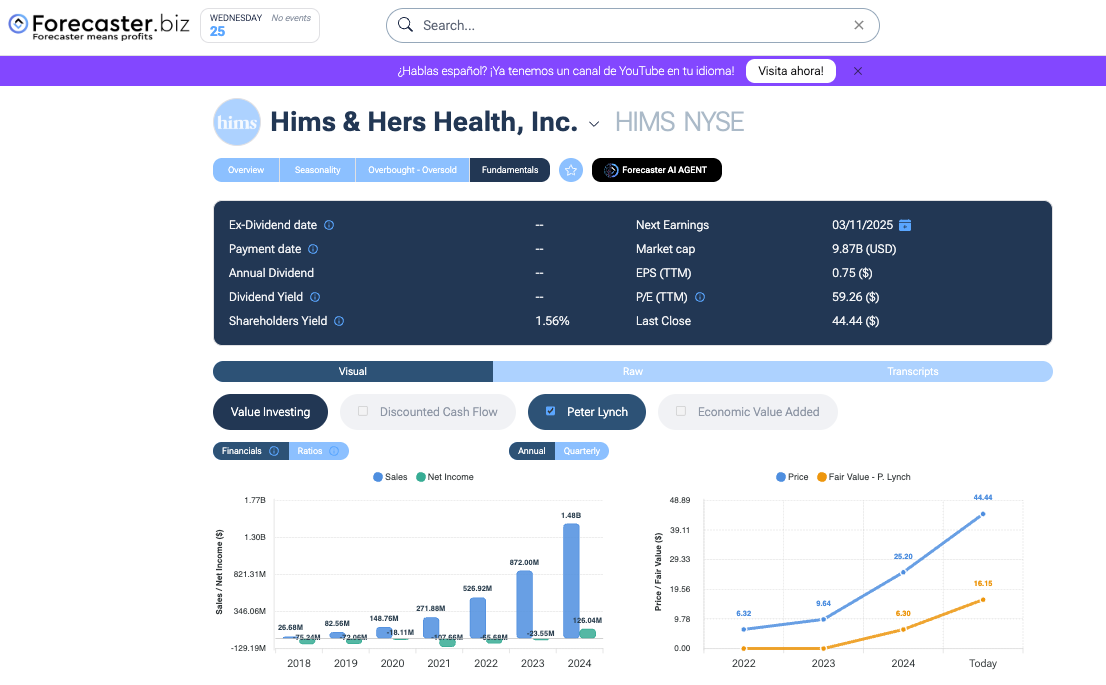Click the Visita ahora! button

791,71
